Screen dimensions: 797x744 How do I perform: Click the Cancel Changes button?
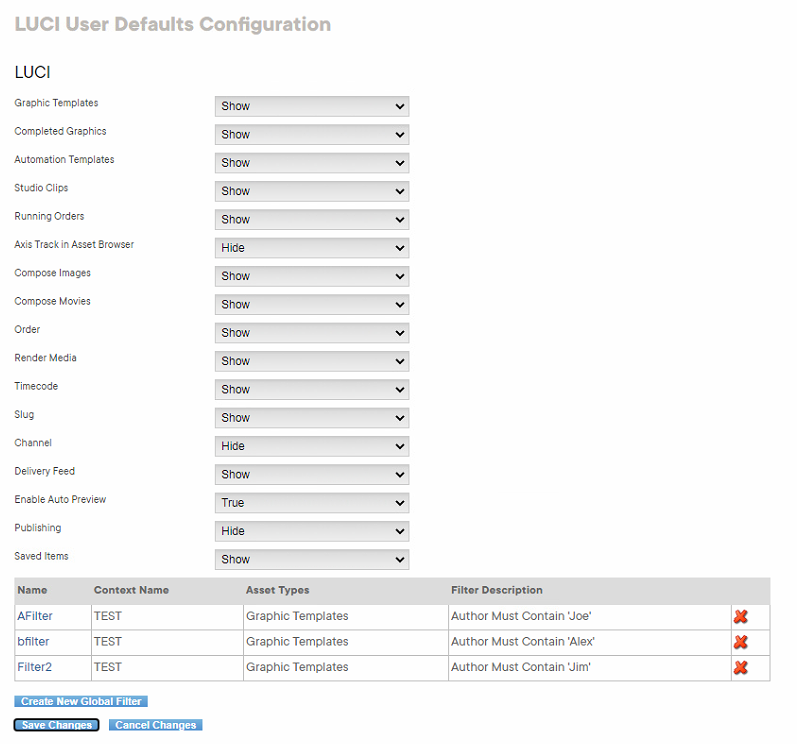click(155, 725)
